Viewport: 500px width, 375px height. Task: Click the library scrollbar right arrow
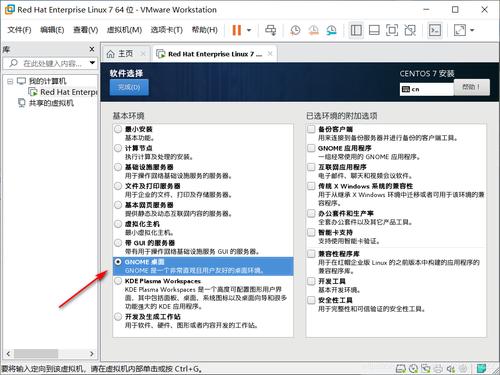click(x=92, y=354)
